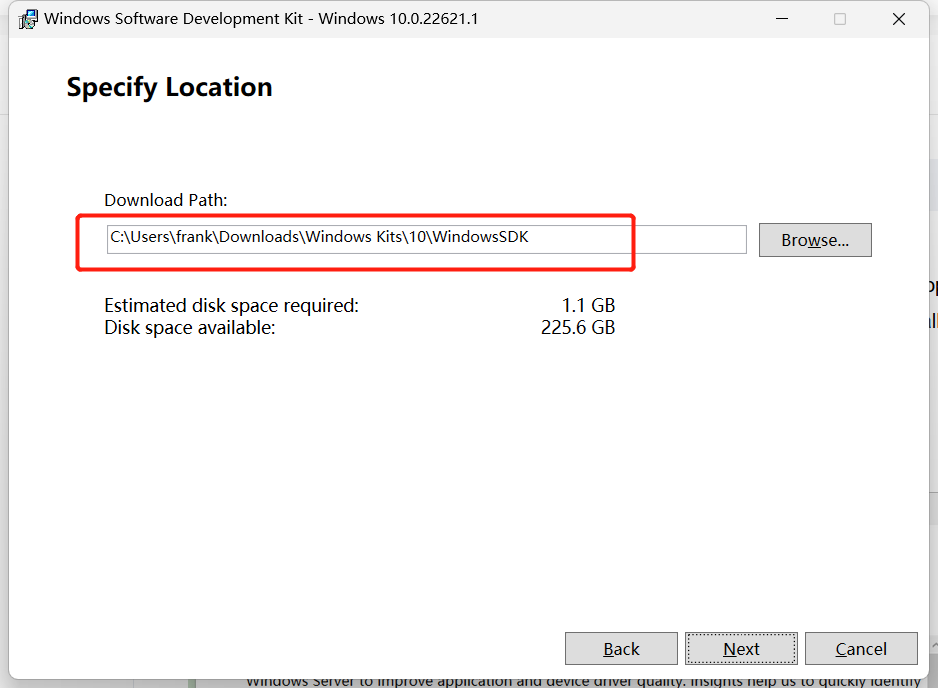The image size is (938, 688).
Task: Click the "225.6 GB" value
Action: pos(578,327)
